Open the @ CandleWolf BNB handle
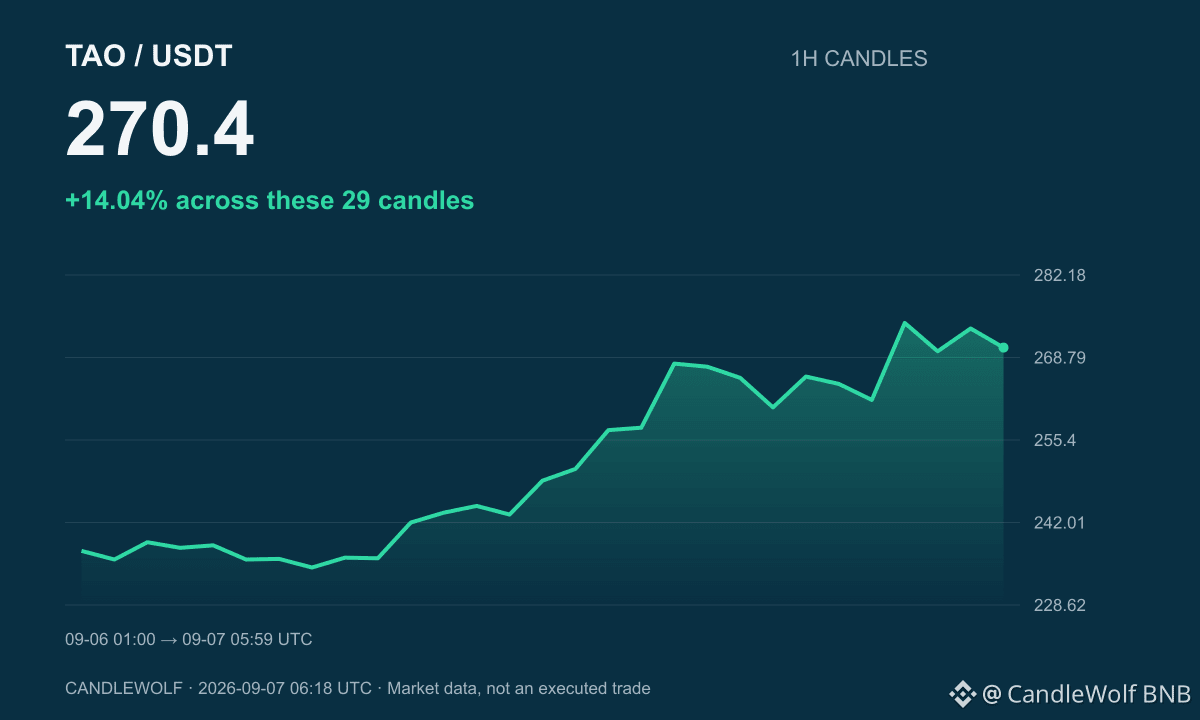The width and height of the screenshot is (1200, 720). [1086, 693]
